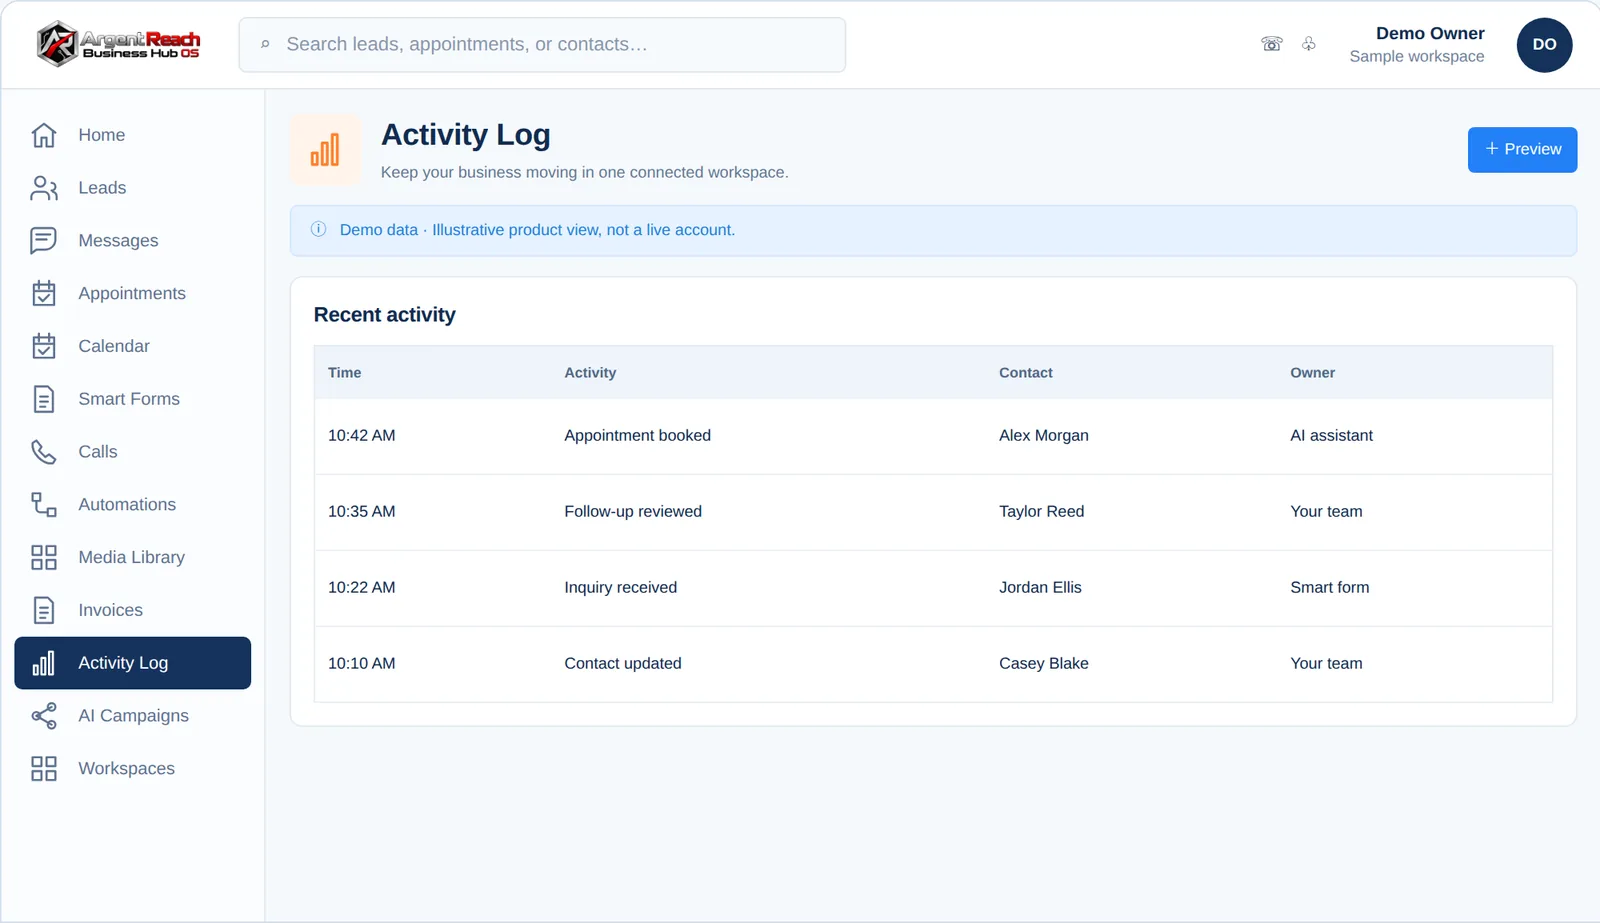The height and width of the screenshot is (923, 1600).
Task: Click the Demo Owner account name
Action: pos(1430,33)
